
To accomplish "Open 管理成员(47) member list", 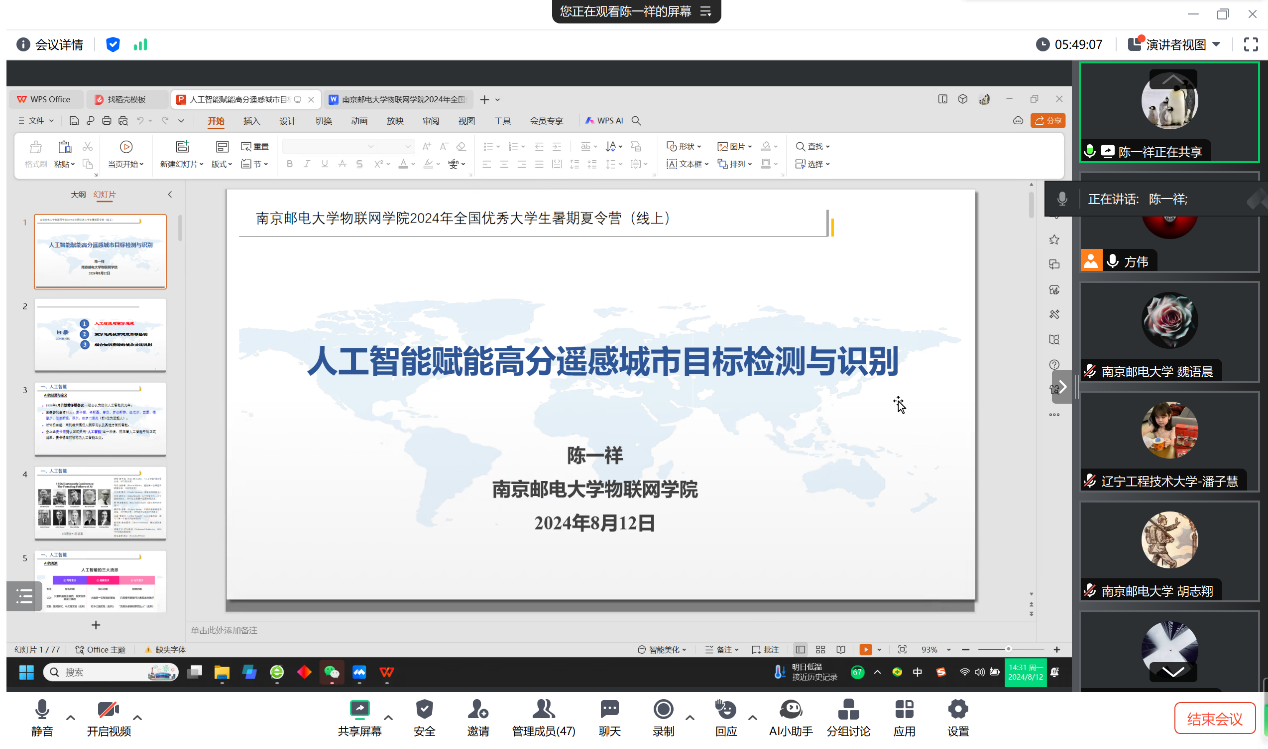I will pos(543,717).
